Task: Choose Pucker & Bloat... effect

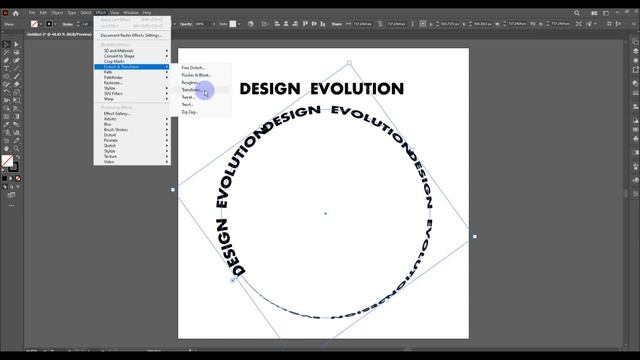Action: point(200,75)
